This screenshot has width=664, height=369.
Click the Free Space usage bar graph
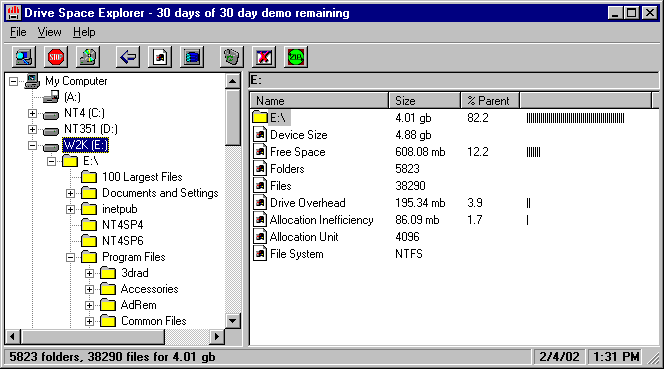click(x=534, y=152)
